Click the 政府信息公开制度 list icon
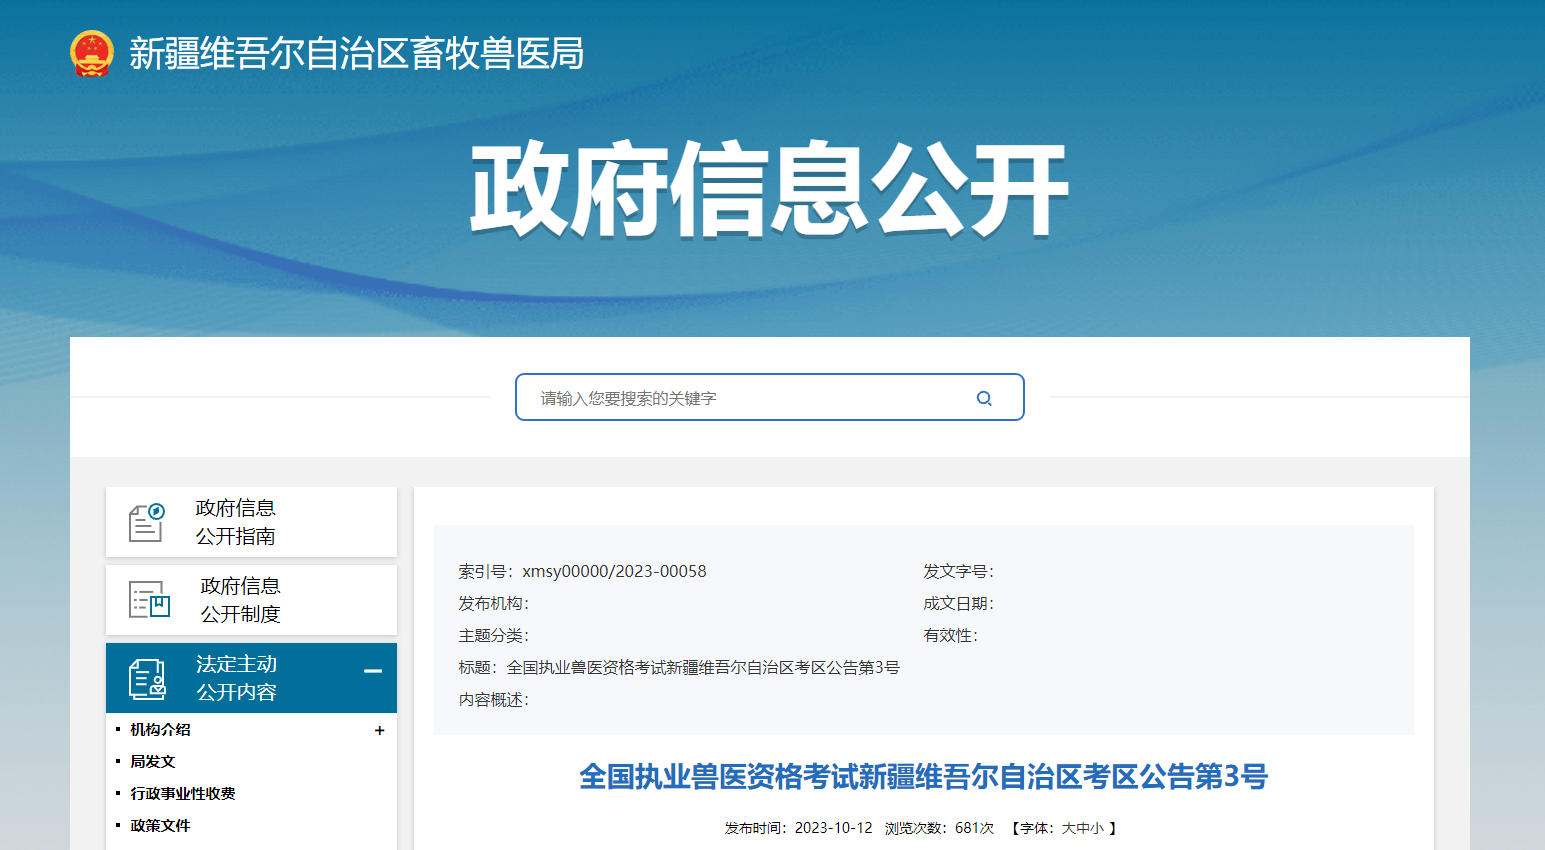 (149, 600)
